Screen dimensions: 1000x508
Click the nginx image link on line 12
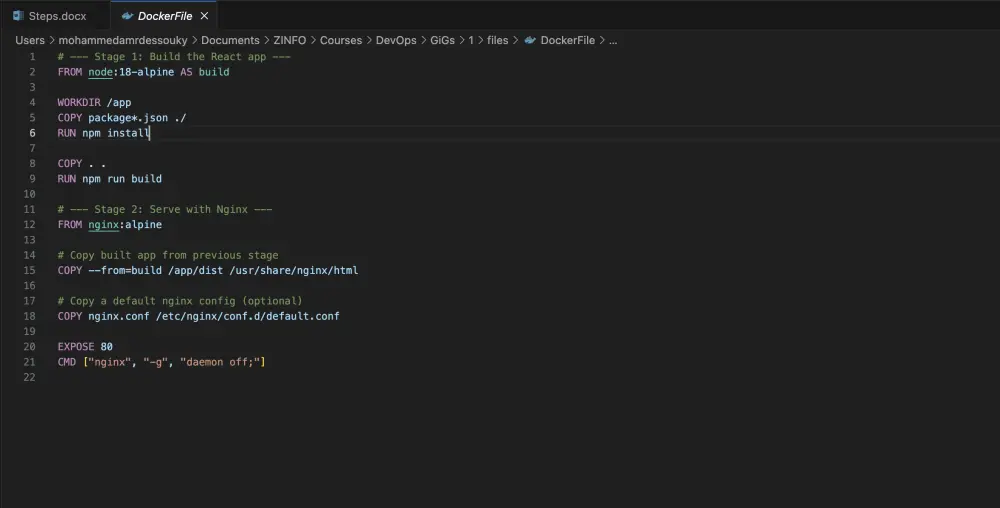pos(103,225)
